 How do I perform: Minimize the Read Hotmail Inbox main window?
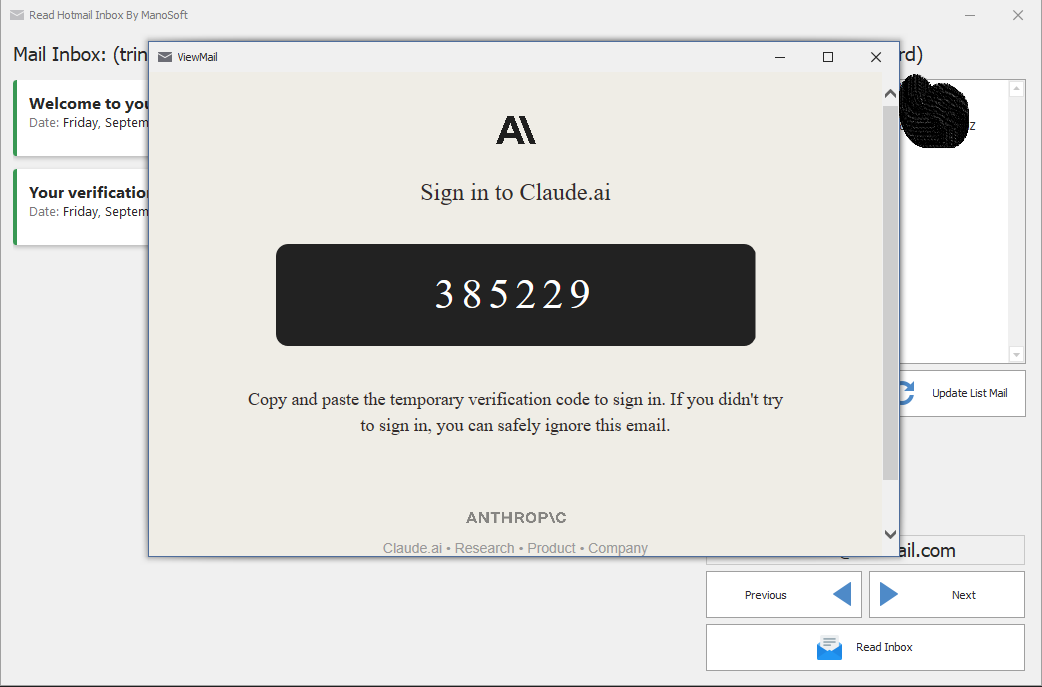click(970, 15)
